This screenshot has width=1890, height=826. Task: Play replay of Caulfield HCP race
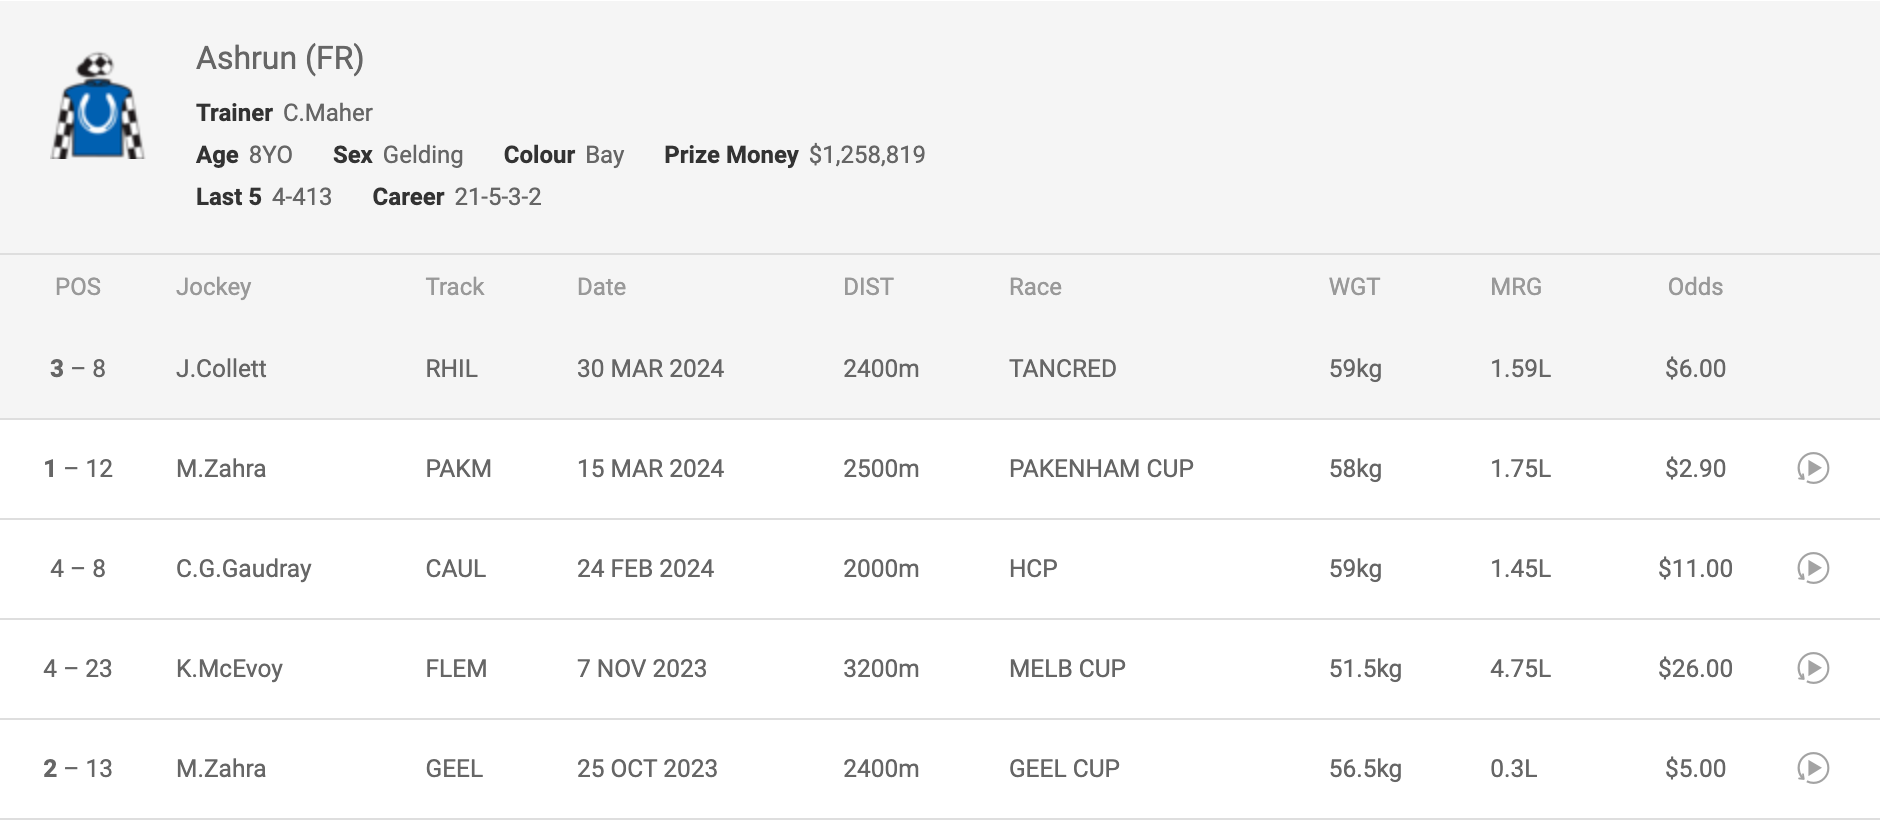[1813, 568]
